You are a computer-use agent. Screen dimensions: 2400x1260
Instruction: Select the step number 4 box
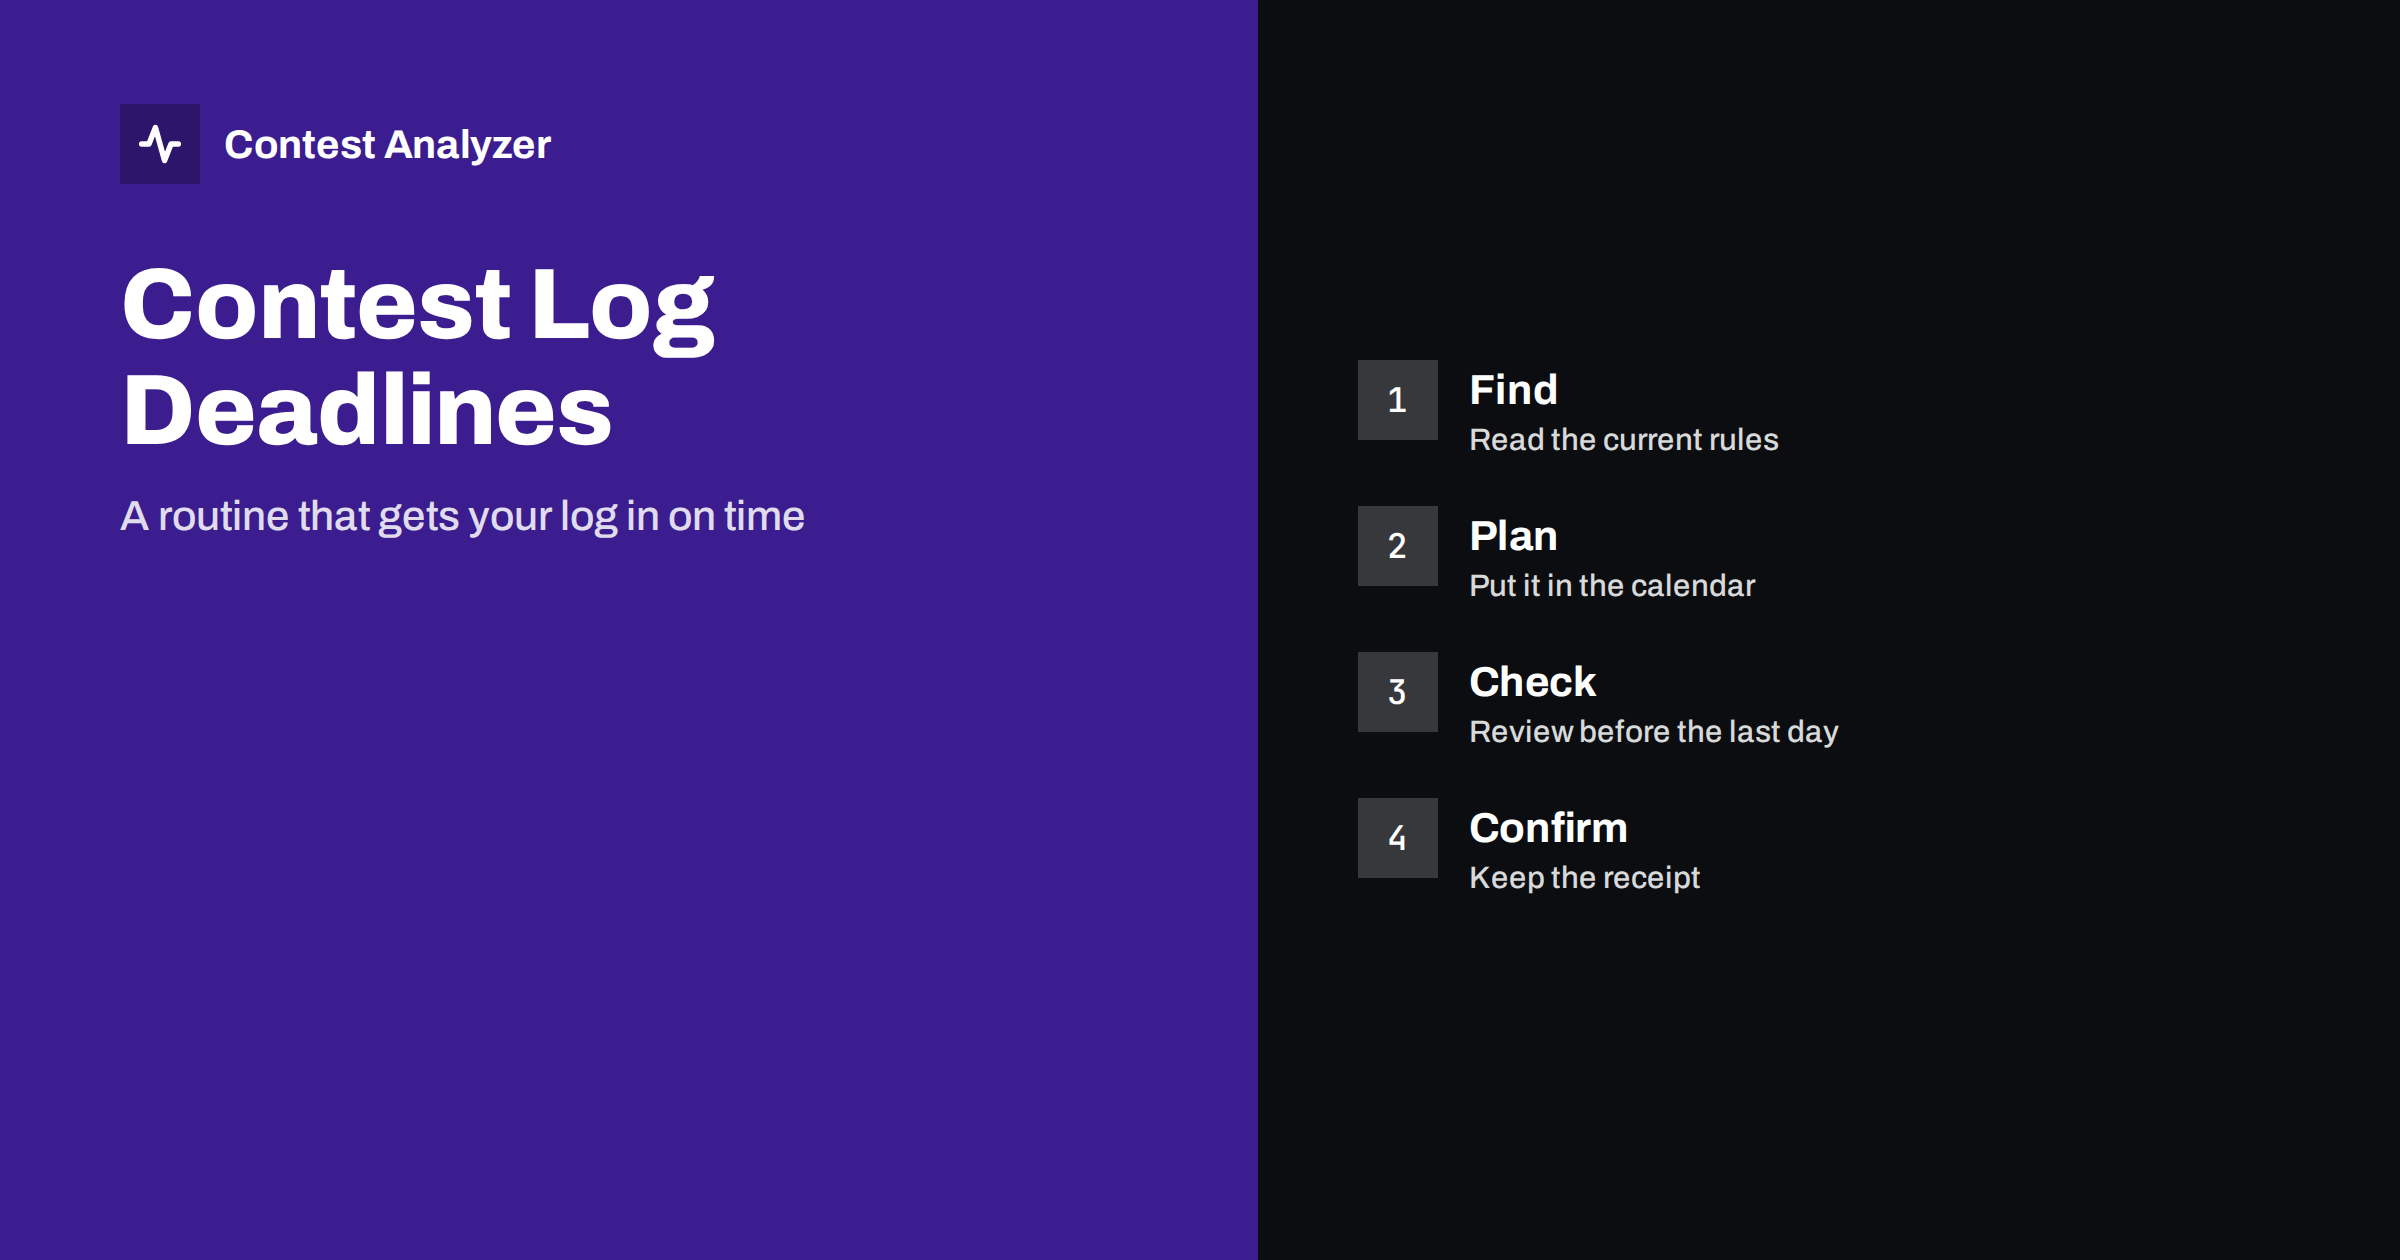click(1397, 838)
